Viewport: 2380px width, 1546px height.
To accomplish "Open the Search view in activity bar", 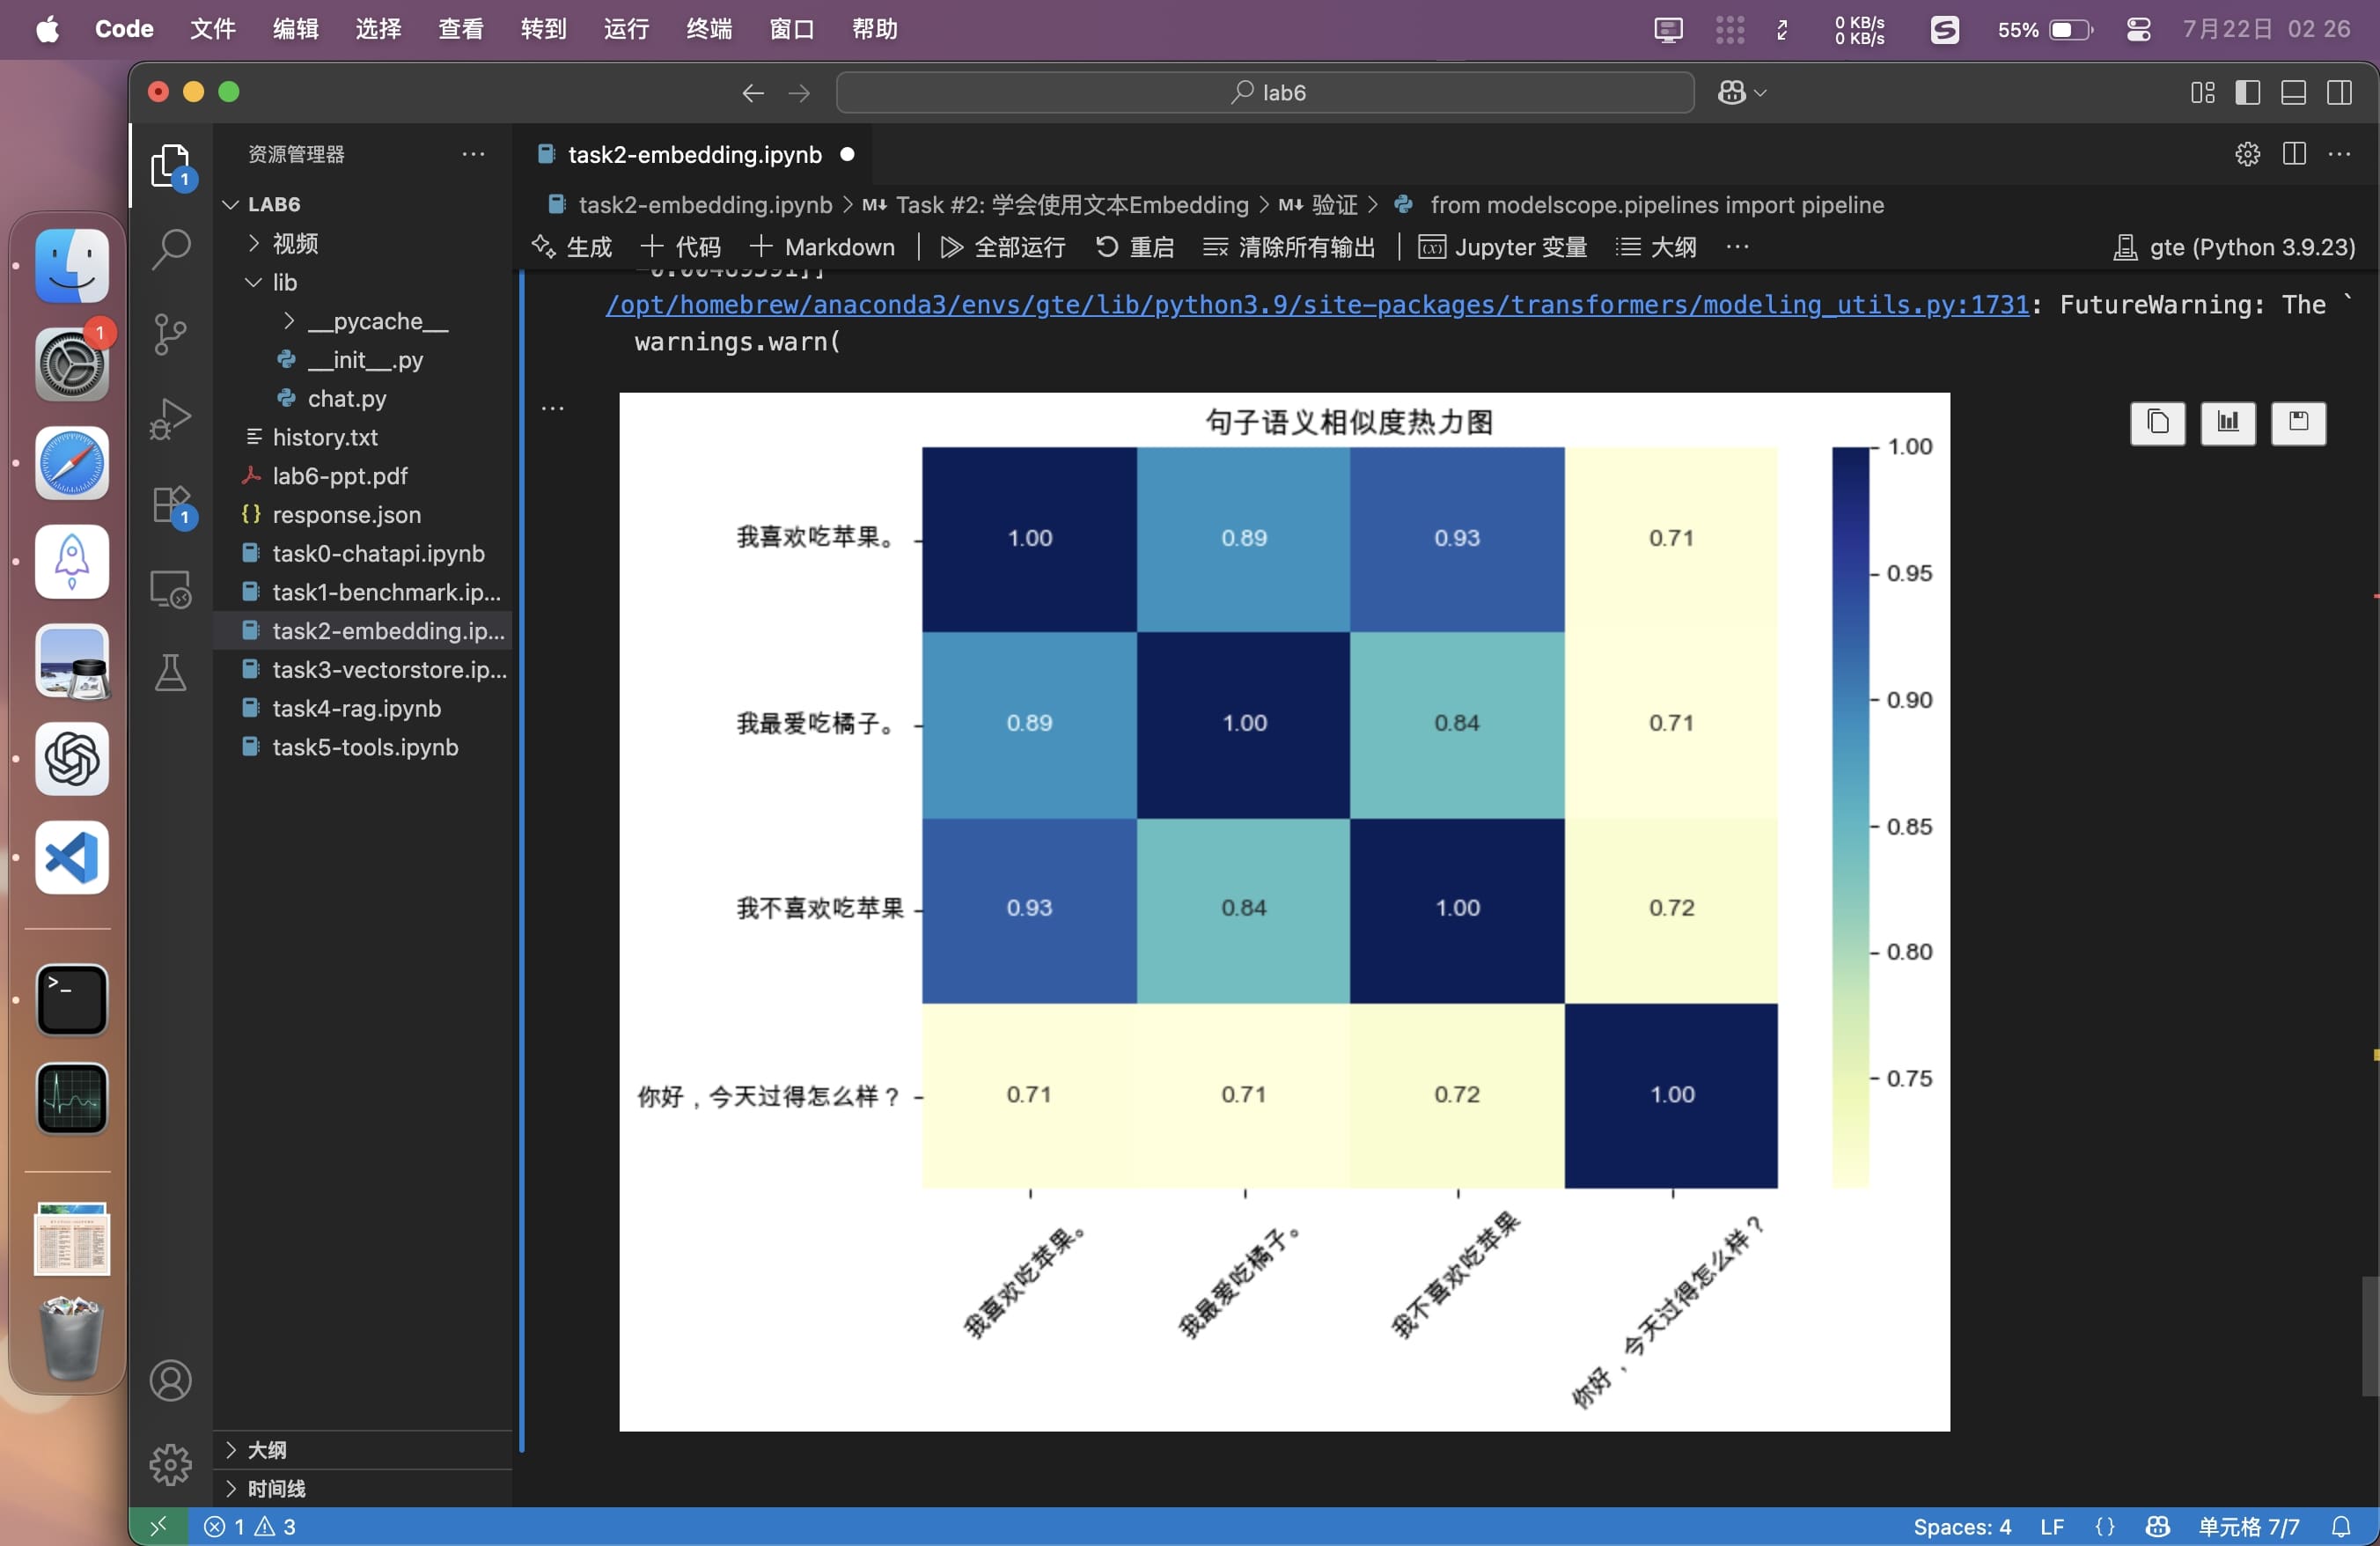I will click(x=170, y=248).
